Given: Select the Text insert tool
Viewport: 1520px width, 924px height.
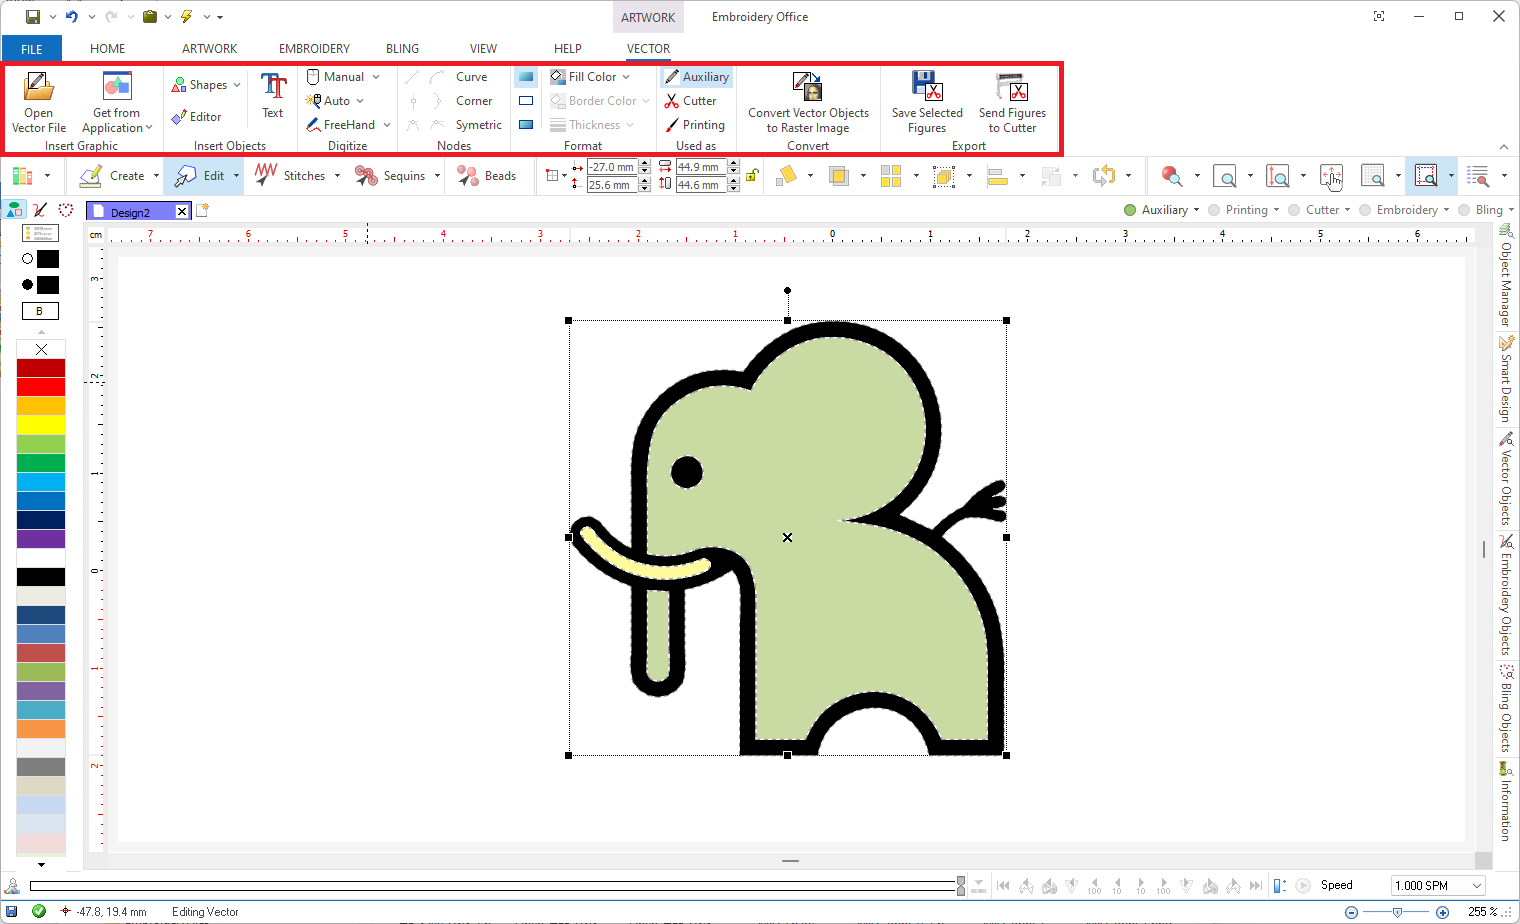Looking at the screenshot, I should [x=273, y=96].
